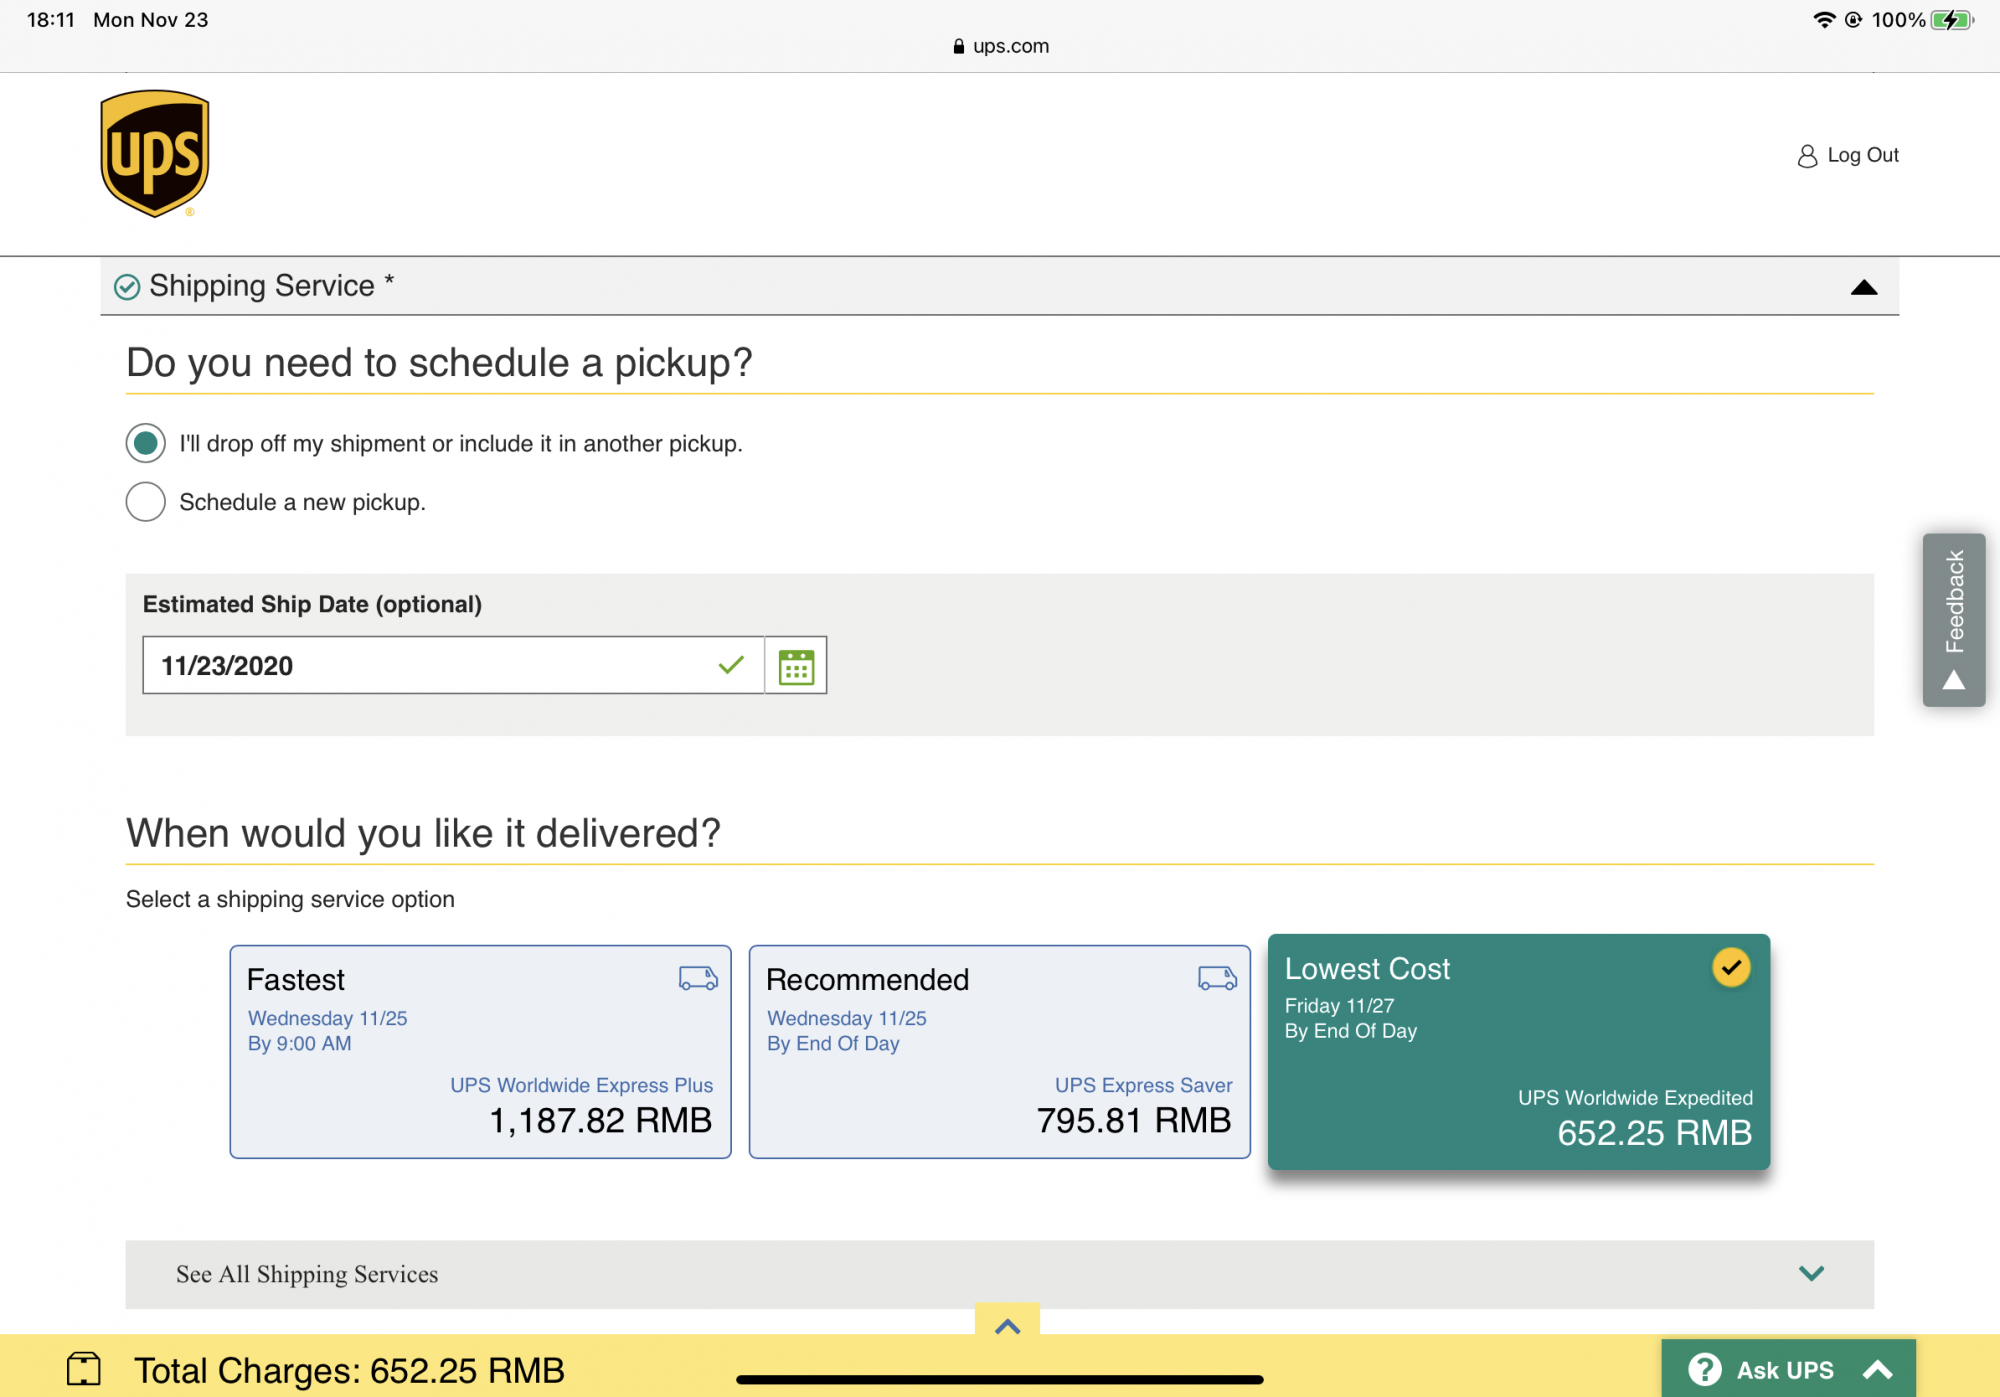Image resolution: width=2000 pixels, height=1397 pixels.
Task: Click the 1,187.82 RMB price
Action: coord(600,1121)
